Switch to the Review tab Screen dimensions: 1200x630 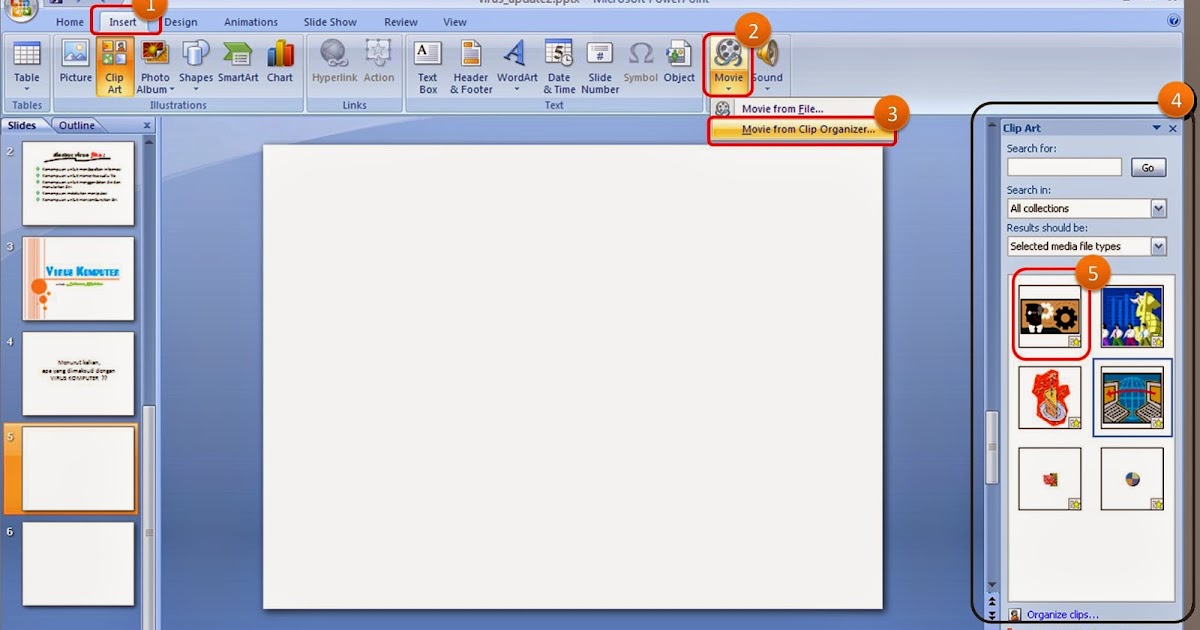pyautogui.click(x=401, y=22)
